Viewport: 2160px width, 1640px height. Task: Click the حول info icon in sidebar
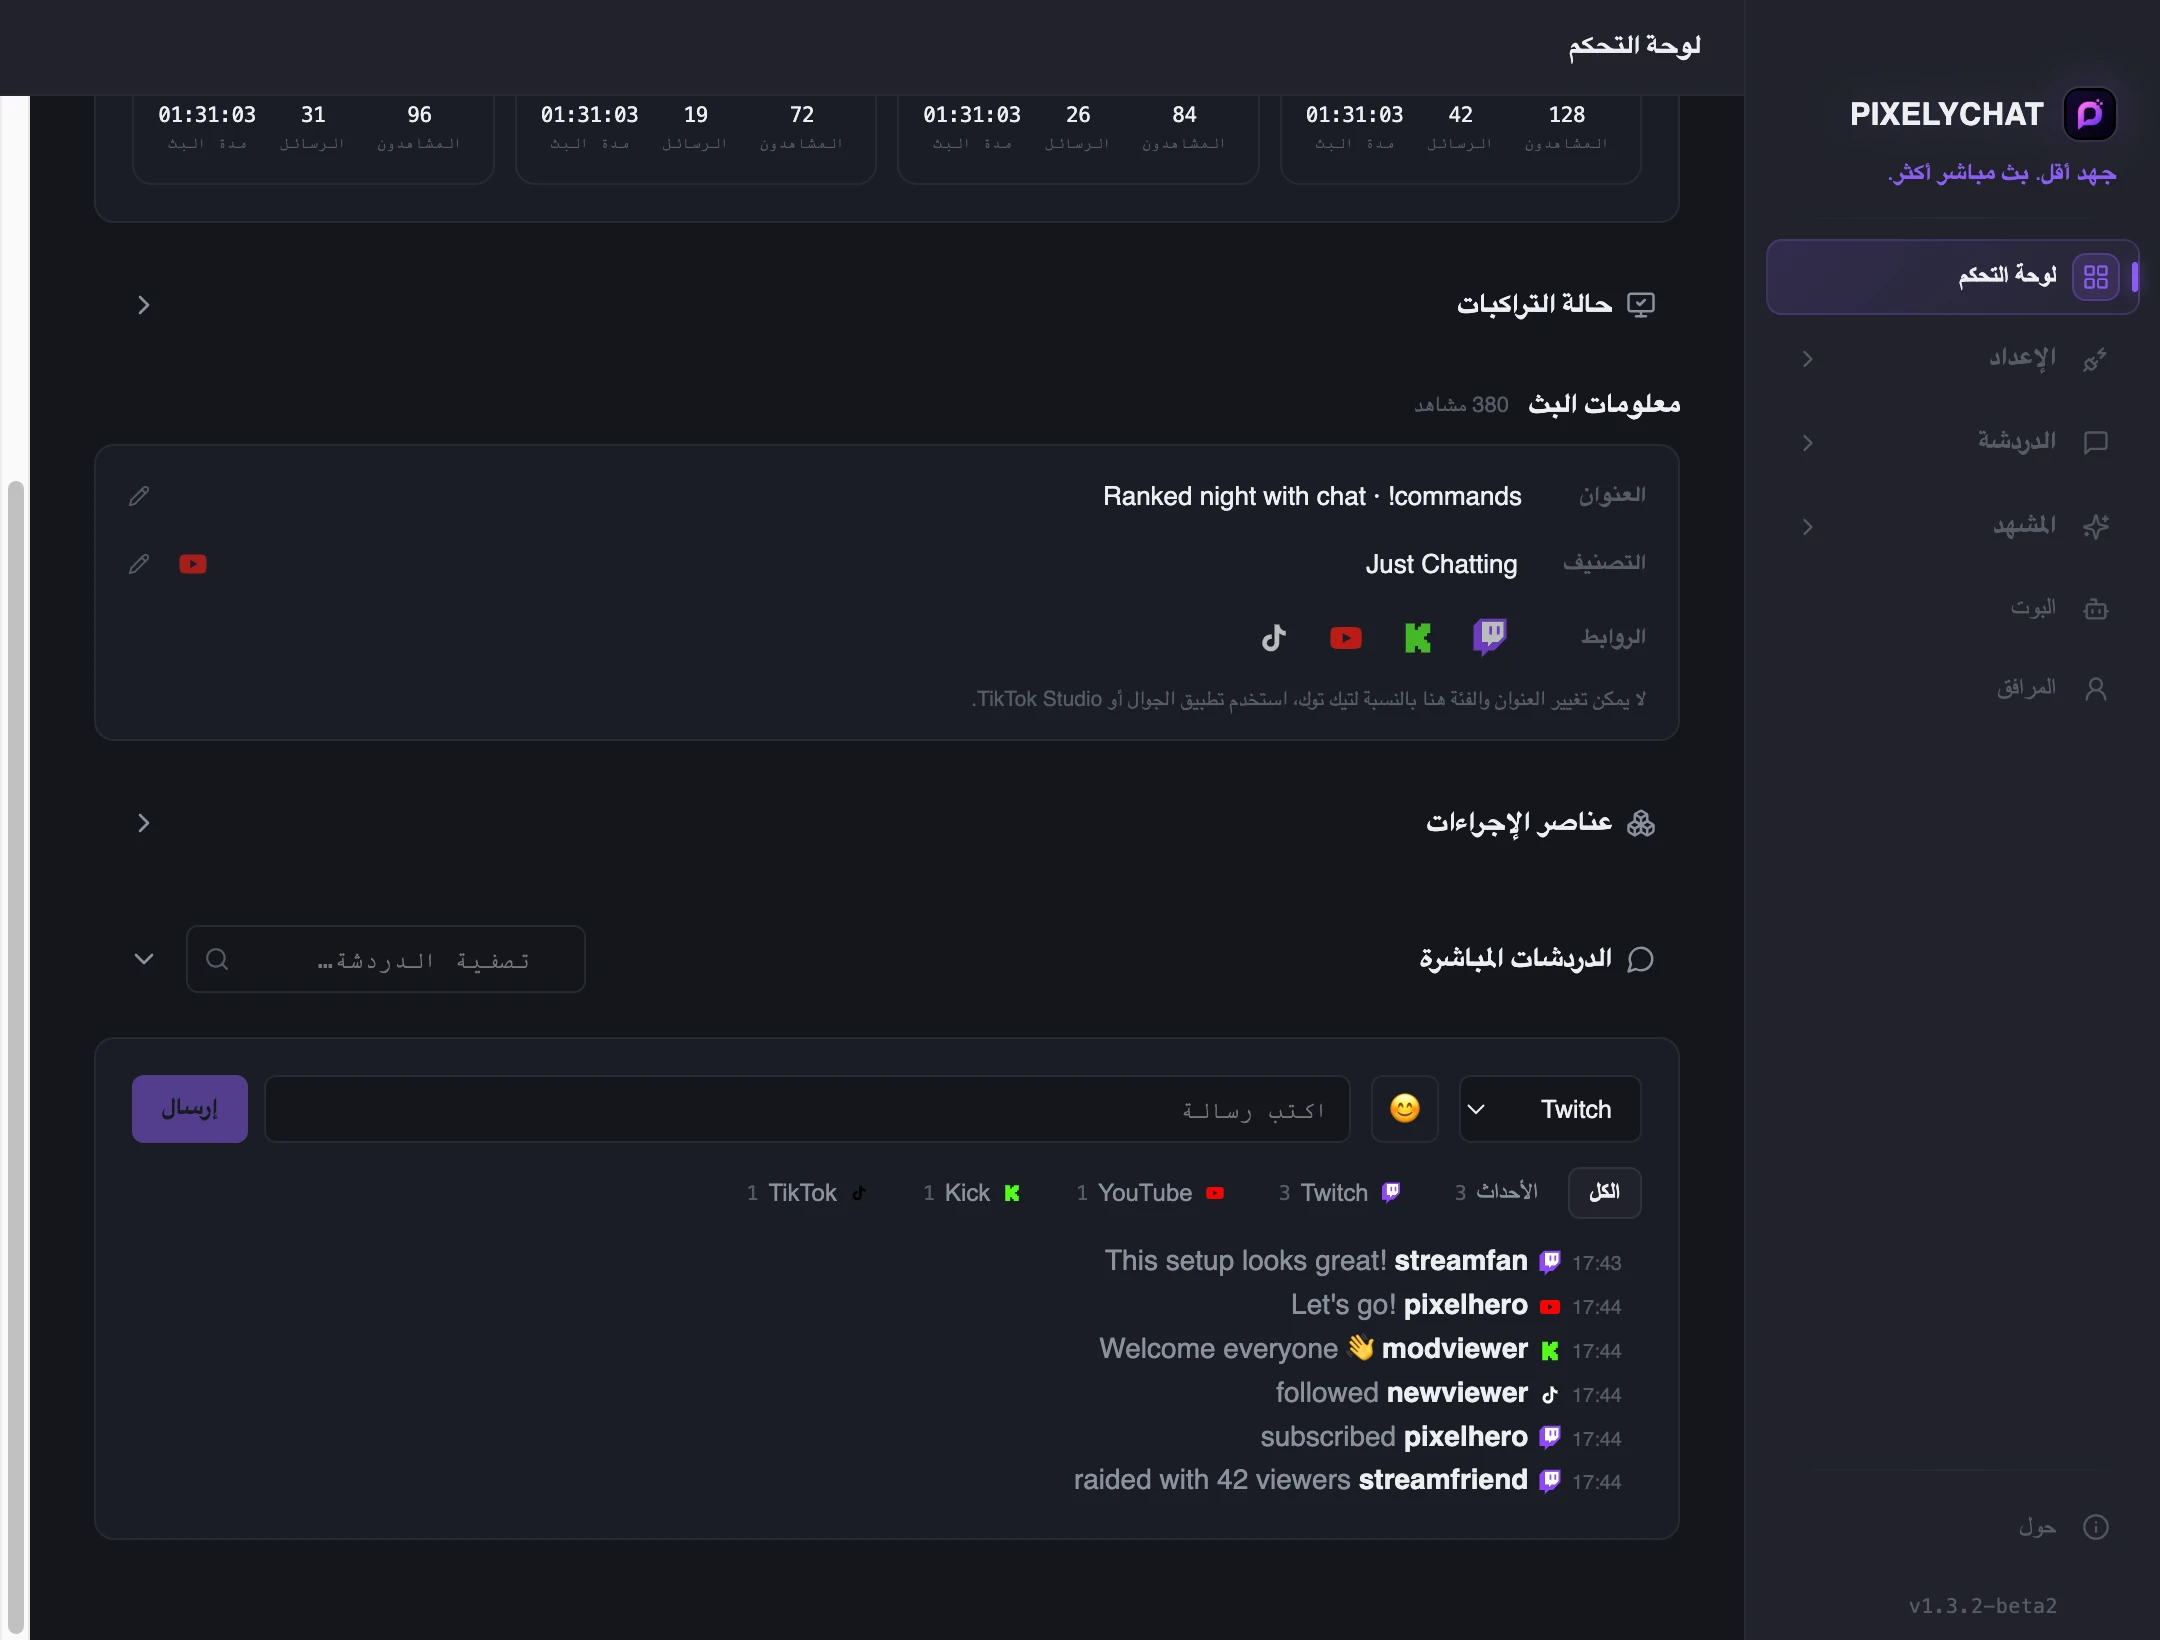[2096, 1527]
